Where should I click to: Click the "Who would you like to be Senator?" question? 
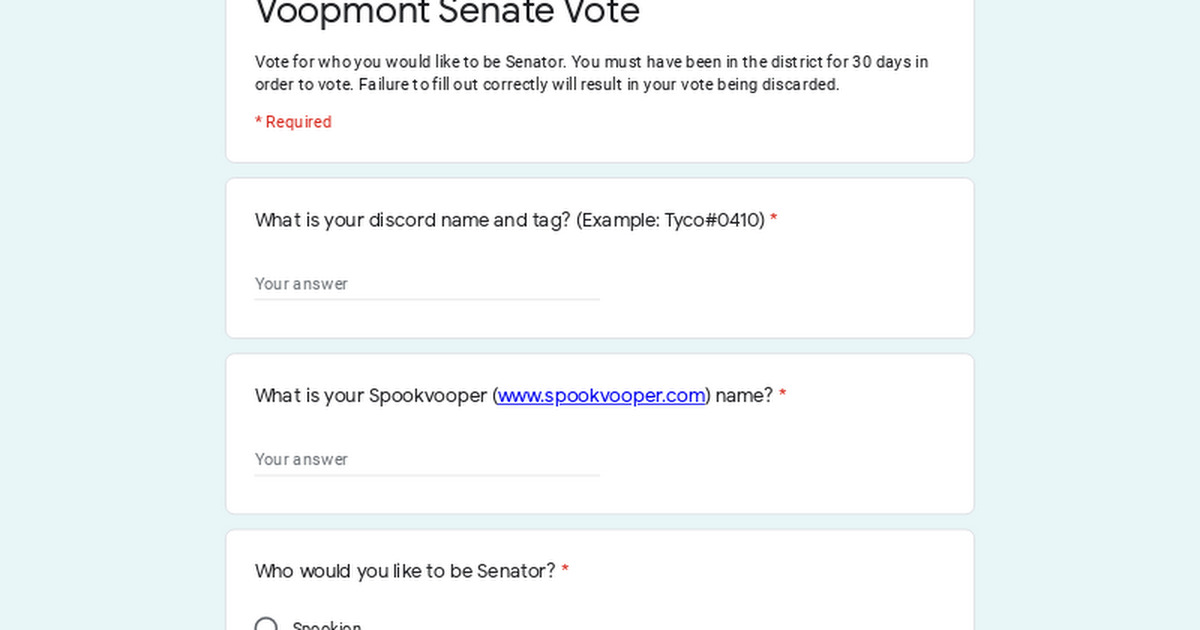click(x=404, y=571)
